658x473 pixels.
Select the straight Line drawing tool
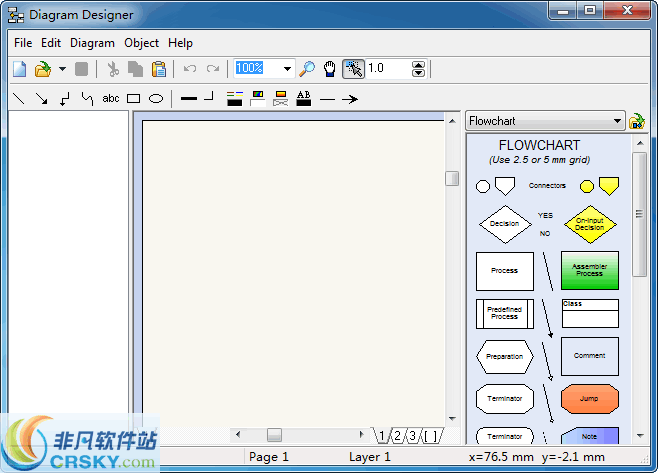[19, 99]
